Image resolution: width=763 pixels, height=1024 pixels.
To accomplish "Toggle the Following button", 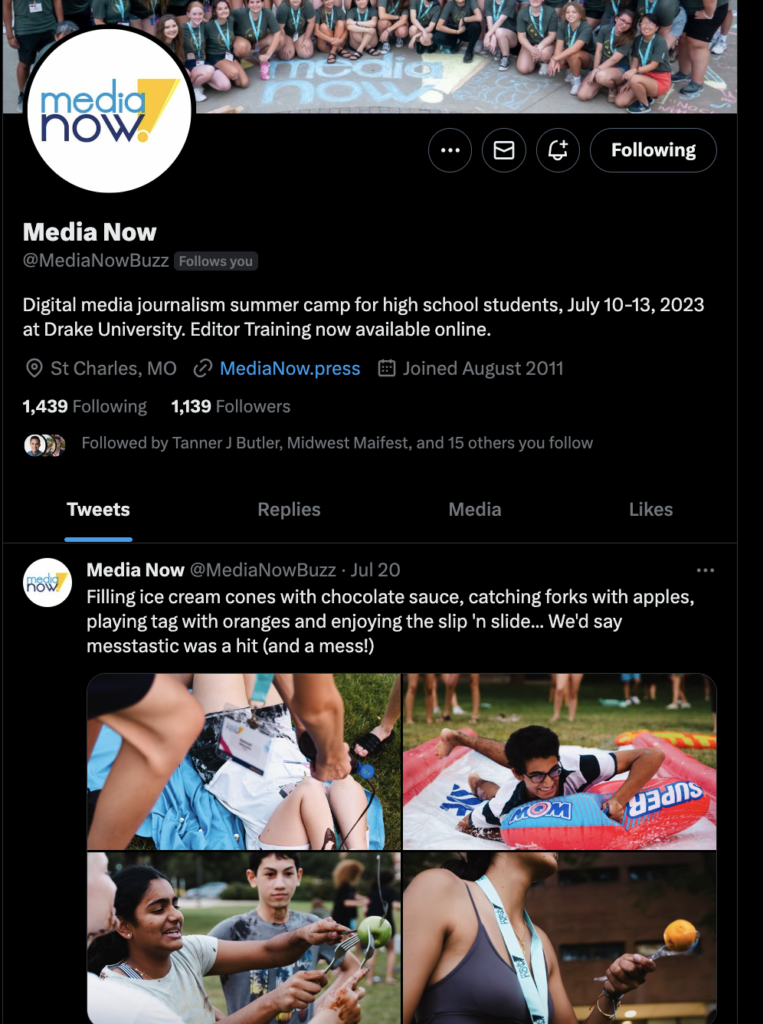I will [653, 150].
